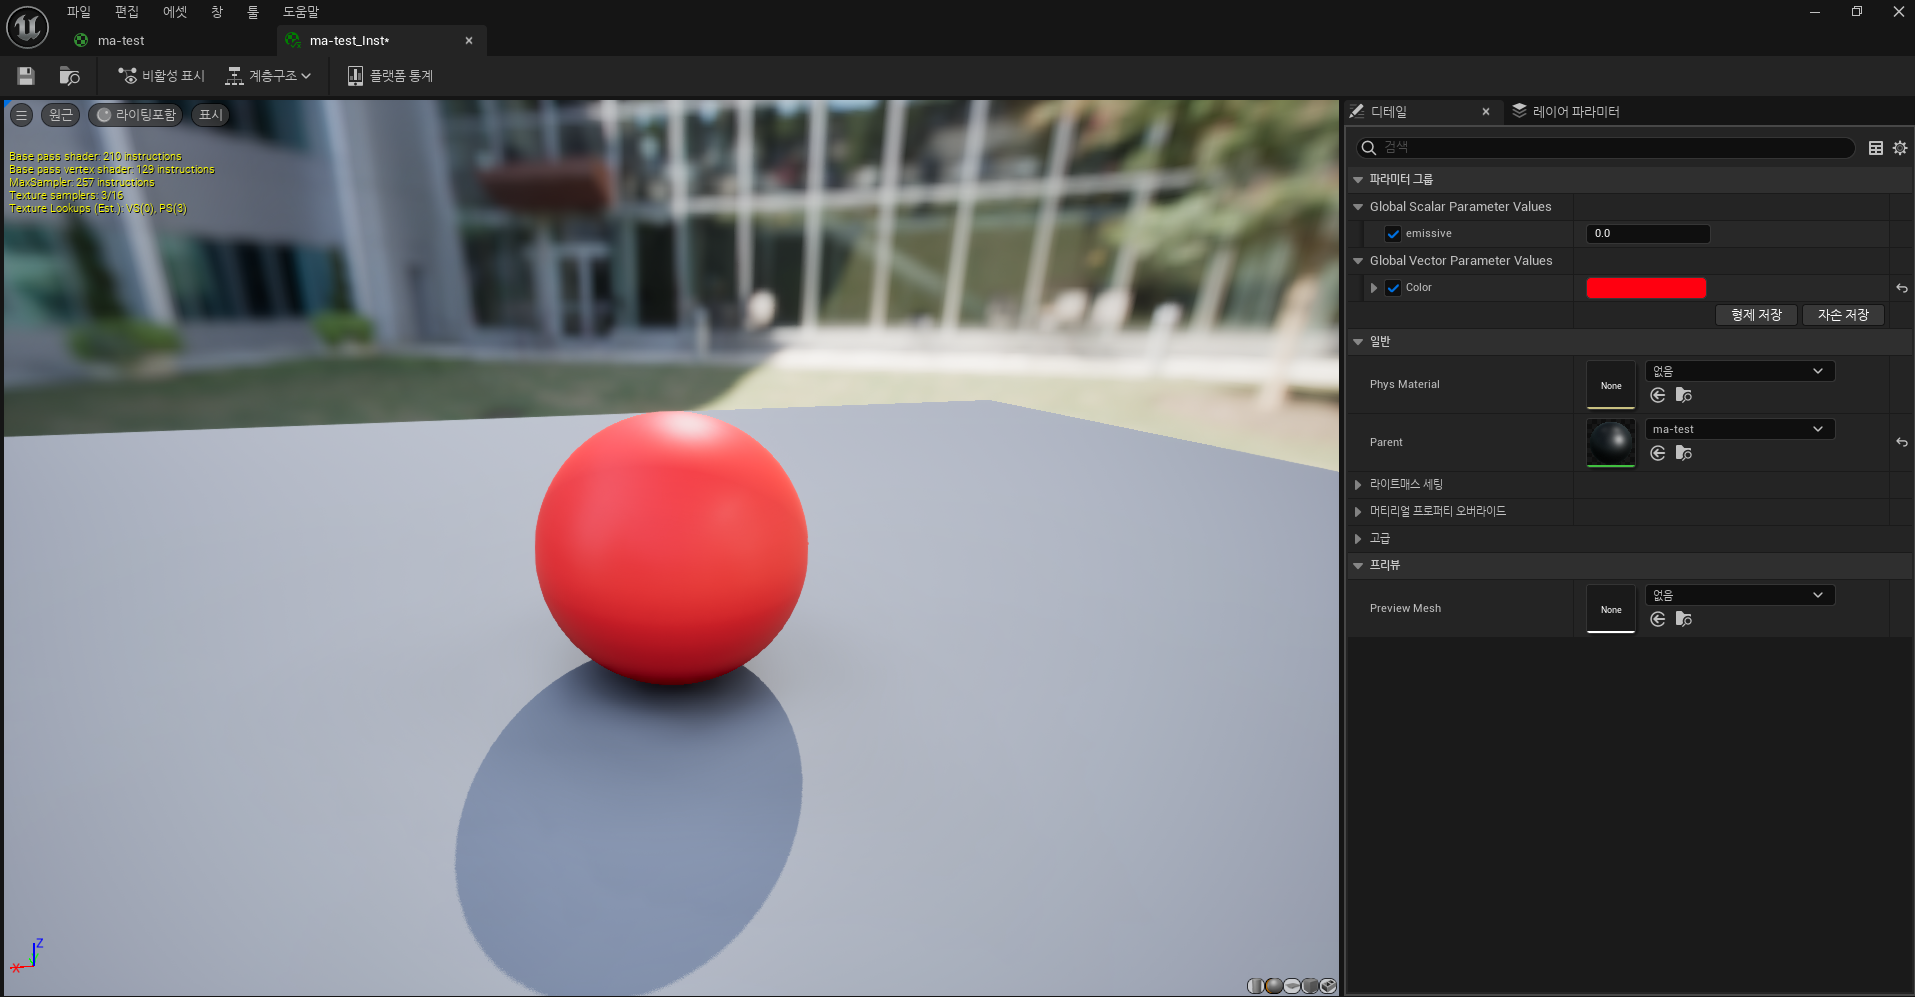This screenshot has height=997, width=1915.
Task: Click the Parent ma-test material thumbnail
Action: [1611, 443]
